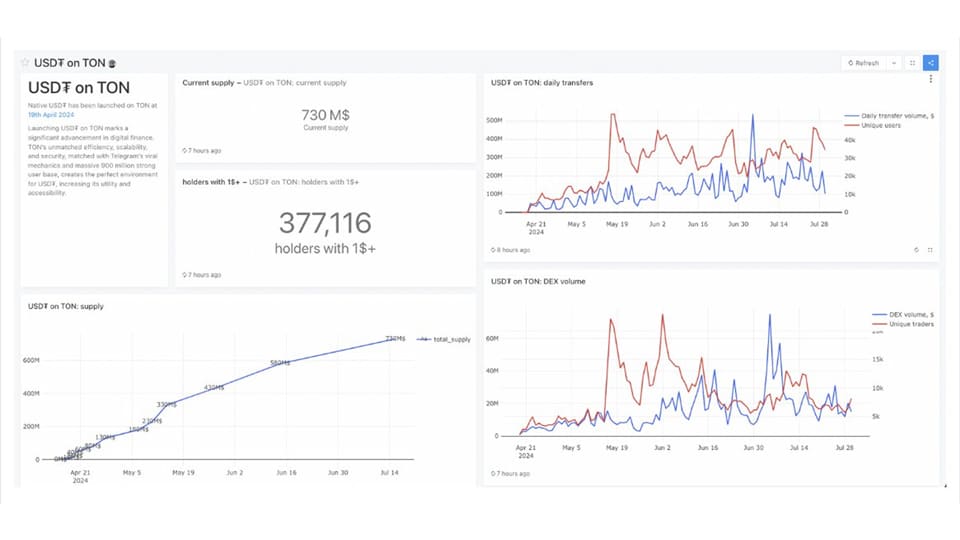This screenshot has width=960, height=540.
Task: Click the '8 hours ago' timestamp on daily transfers
Action: click(x=510, y=250)
